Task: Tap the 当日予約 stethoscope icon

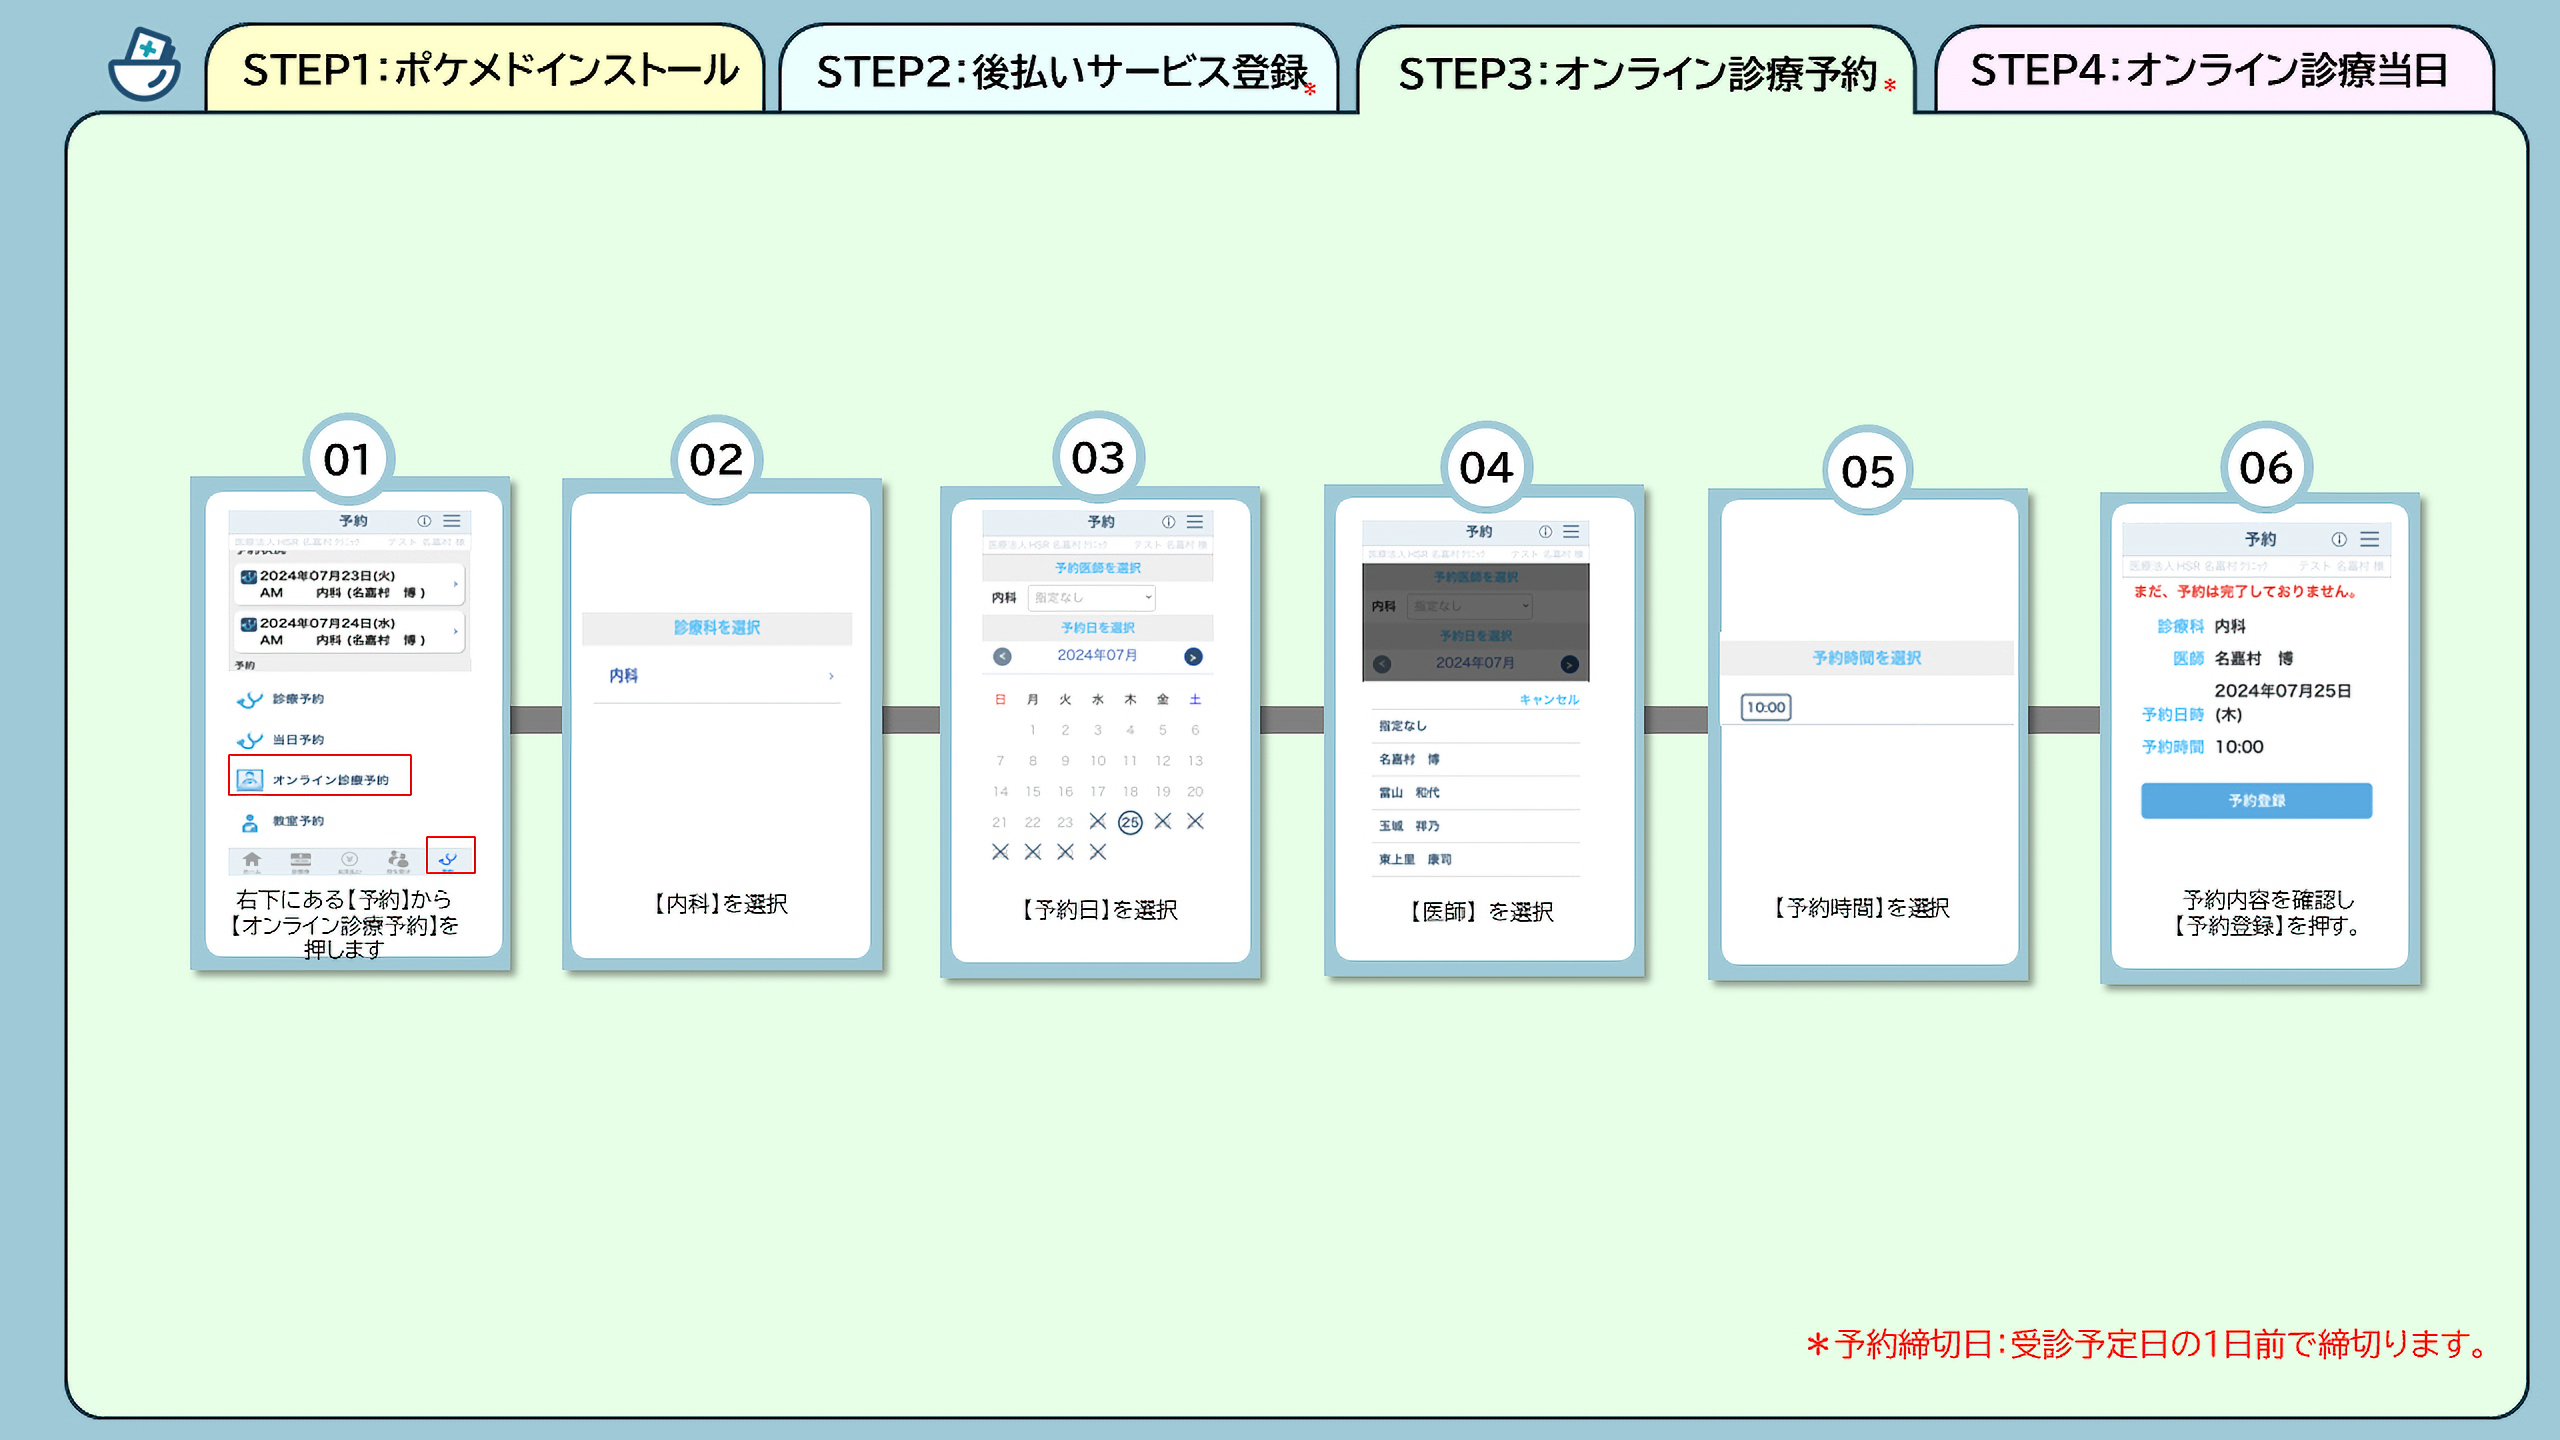Action: 249,739
